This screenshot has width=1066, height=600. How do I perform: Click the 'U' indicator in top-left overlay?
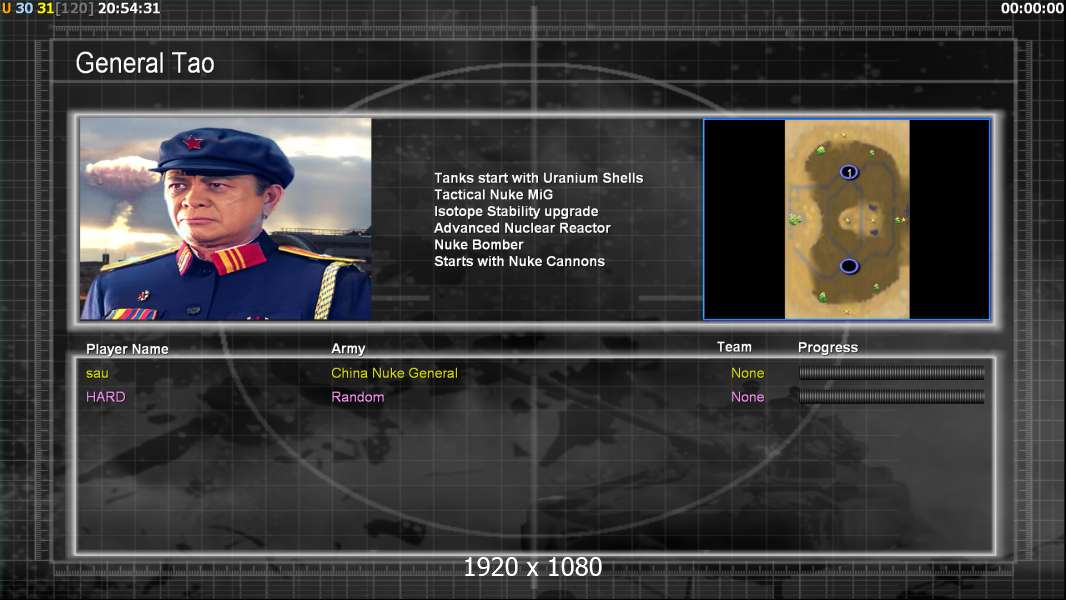click(x=6, y=8)
